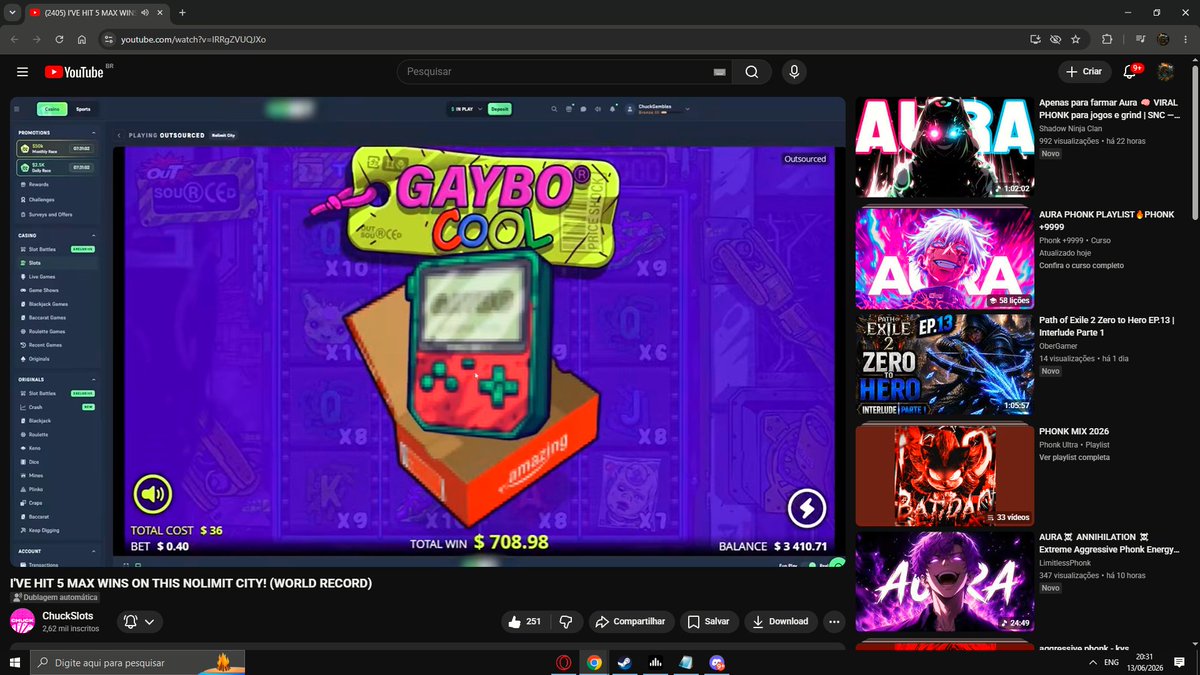Click the Download button below video
This screenshot has height=675, width=1200.
pos(780,622)
